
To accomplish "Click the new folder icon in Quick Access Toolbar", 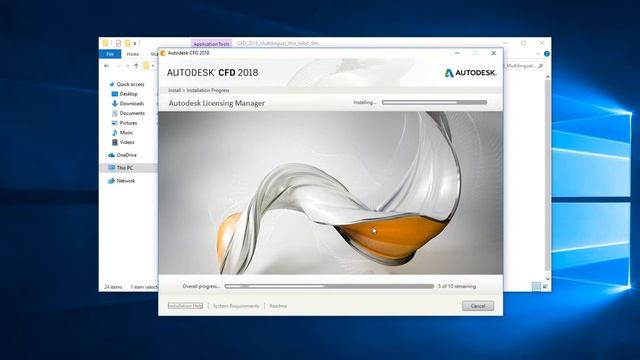I will pos(127,43).
